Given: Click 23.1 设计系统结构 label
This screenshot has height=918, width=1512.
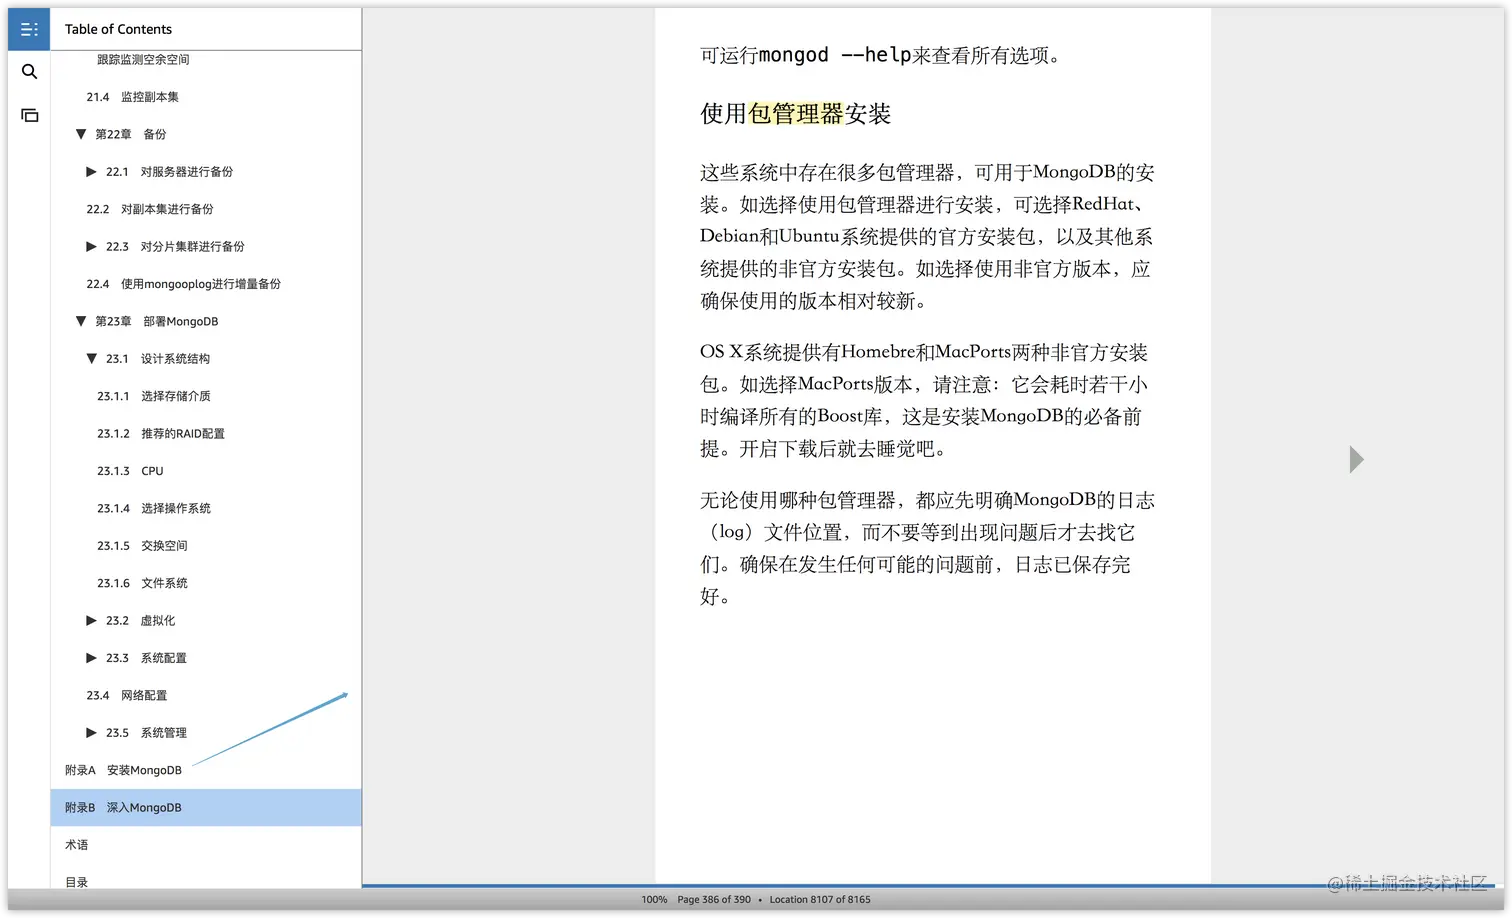Looking at the screenshot, I should pos(158,359).
